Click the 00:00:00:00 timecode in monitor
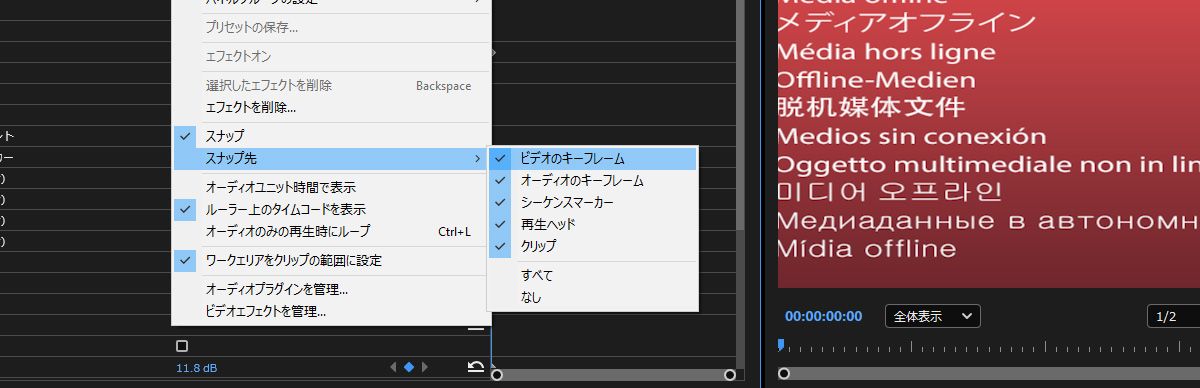The height and width of the screenshot is (388, 1200). pyautogui.click(x=823, y=316)
